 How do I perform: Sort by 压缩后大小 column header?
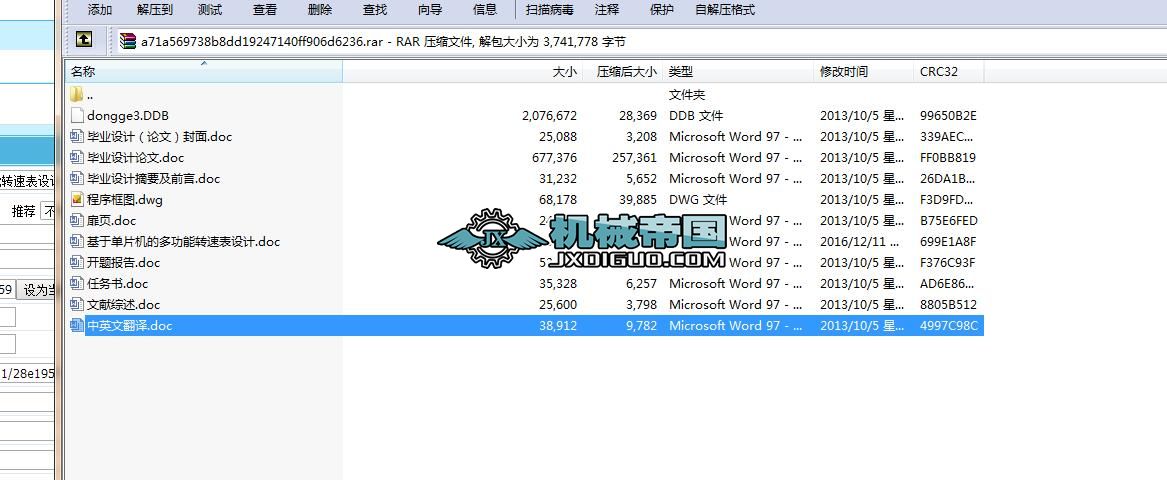pyautogui.click(x=624, y=71)
